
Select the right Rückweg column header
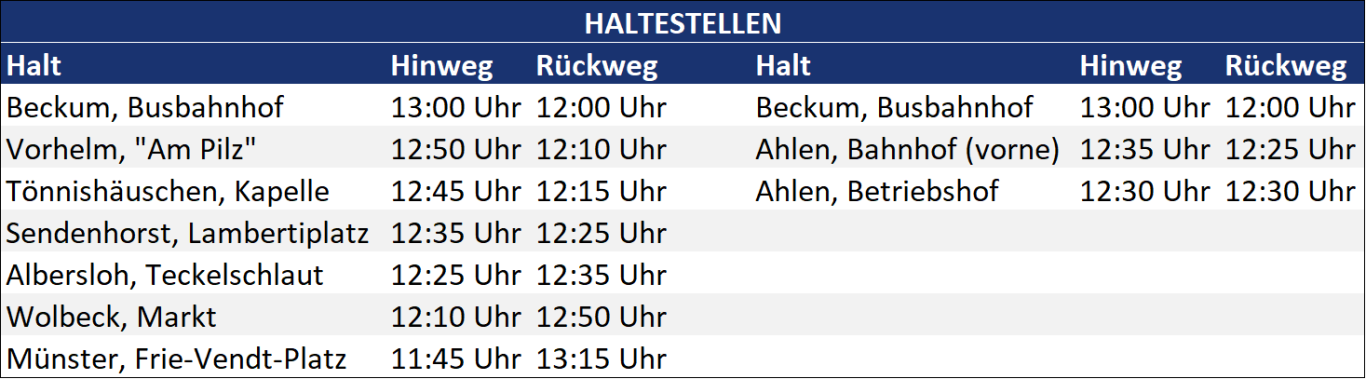(x=1286, y=66)
